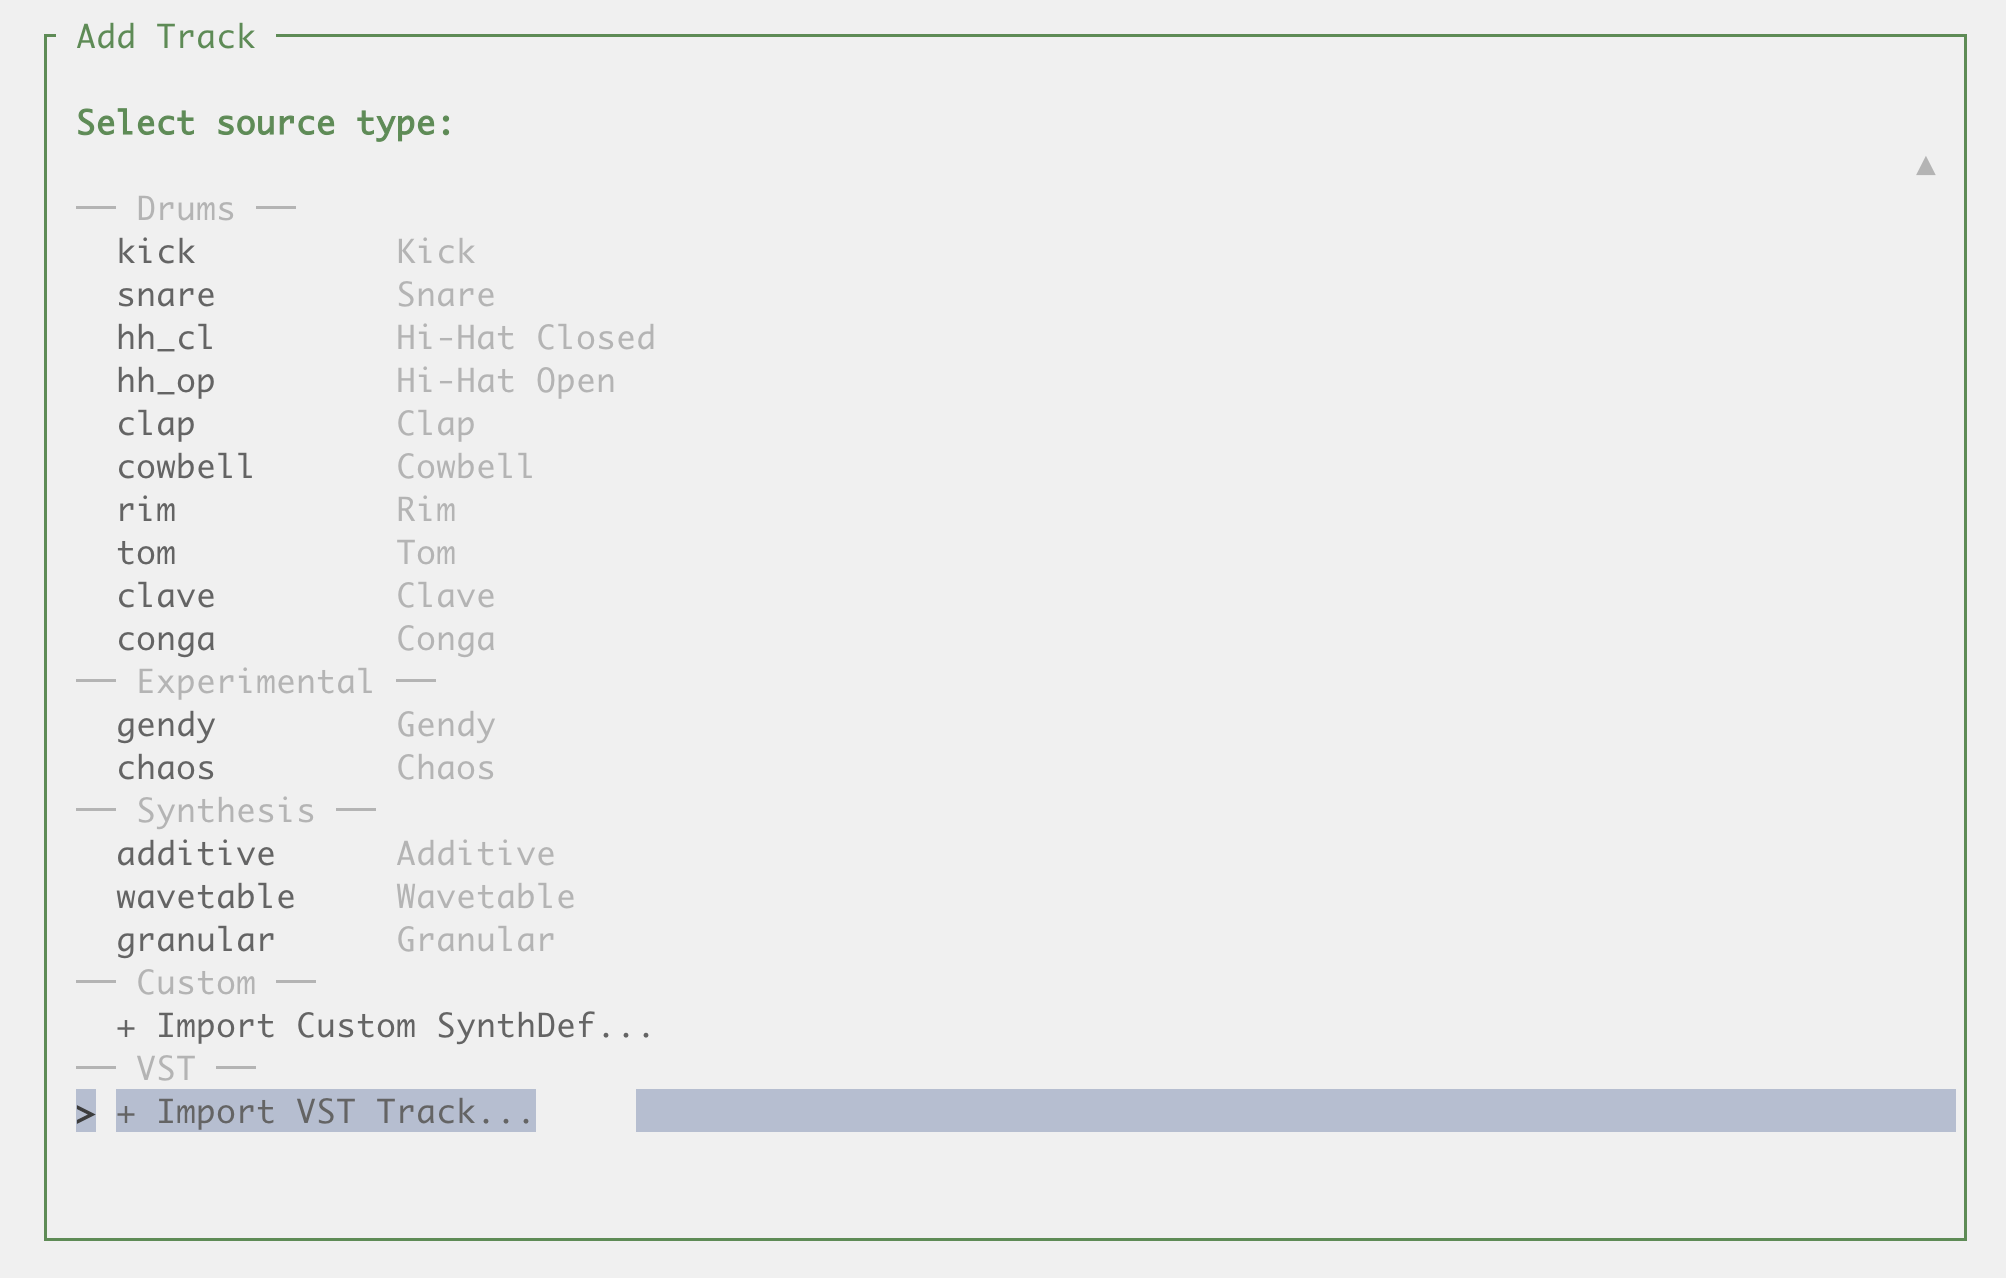
Task: Pick the hh_op Hi-Hat Open source
Action: (x=166, y=381)
